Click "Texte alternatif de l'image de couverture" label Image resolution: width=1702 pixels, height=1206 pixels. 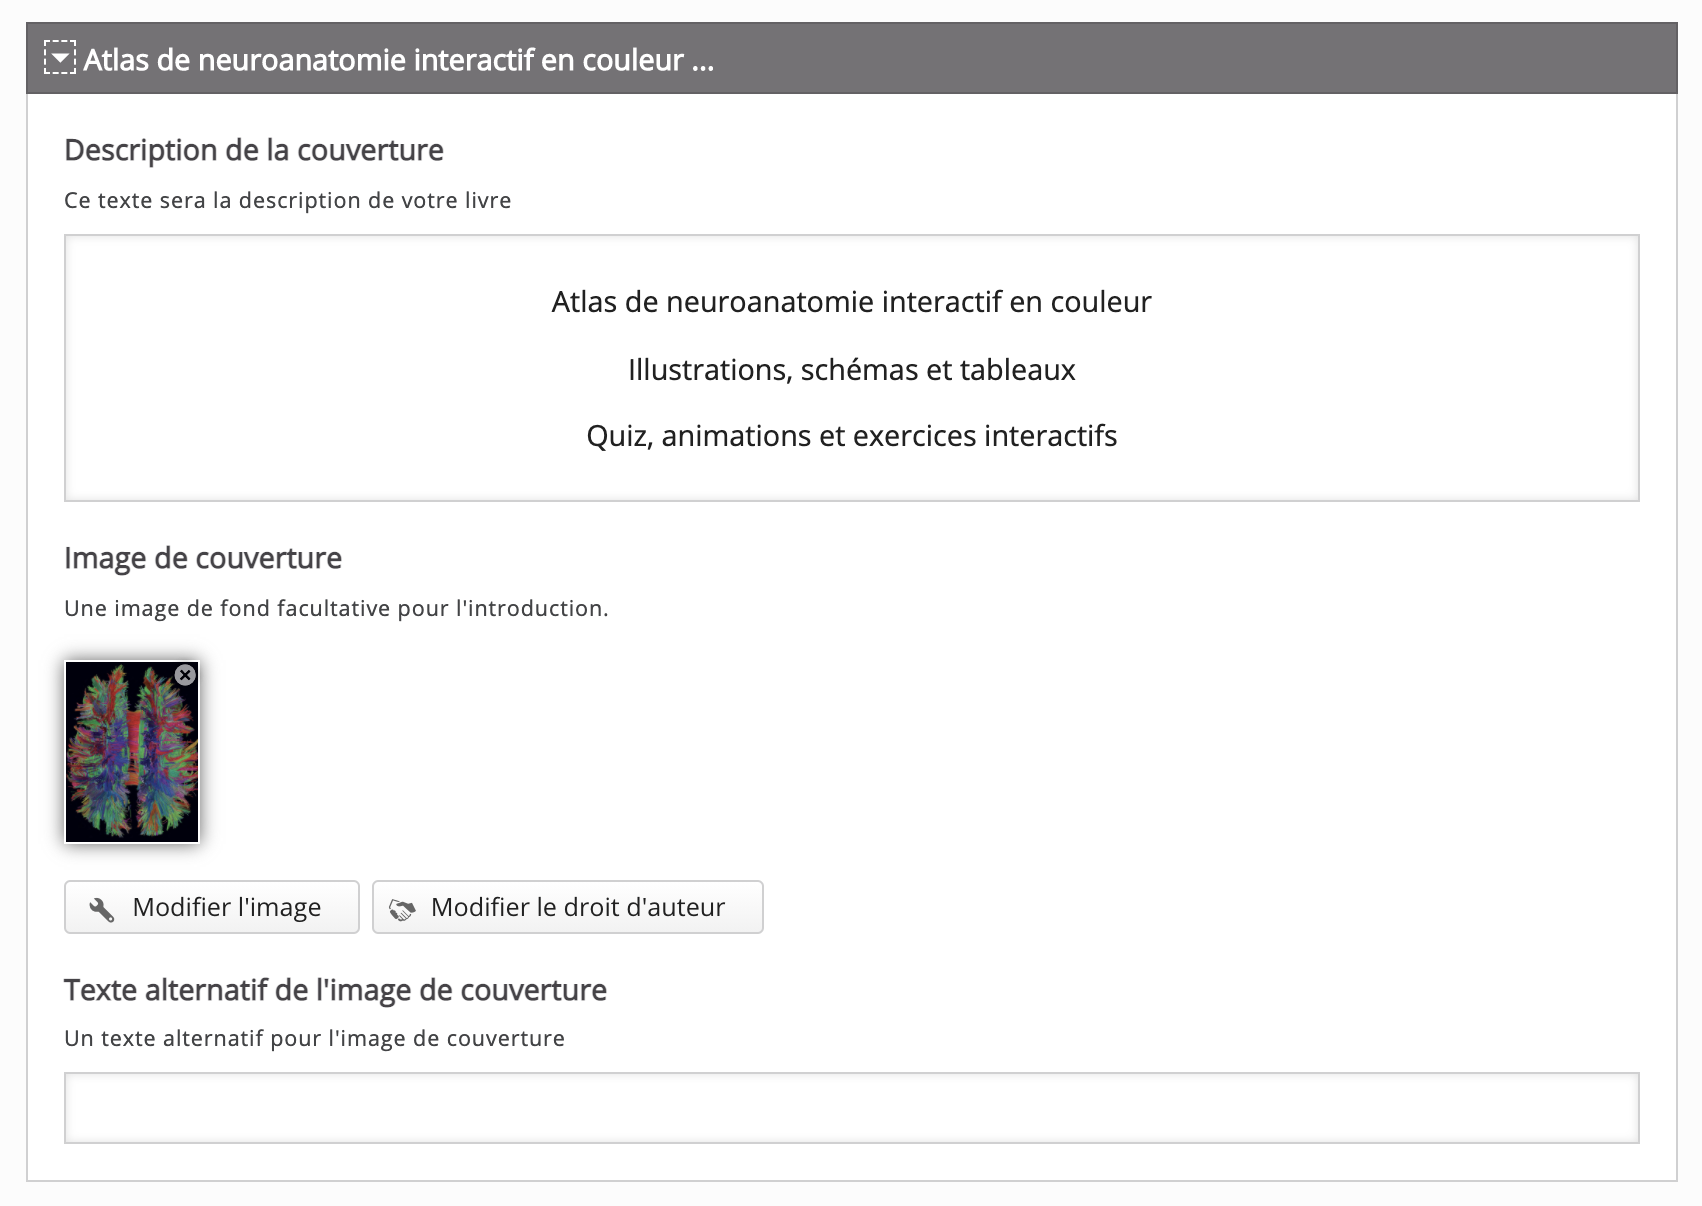click(x=335, y=990)
